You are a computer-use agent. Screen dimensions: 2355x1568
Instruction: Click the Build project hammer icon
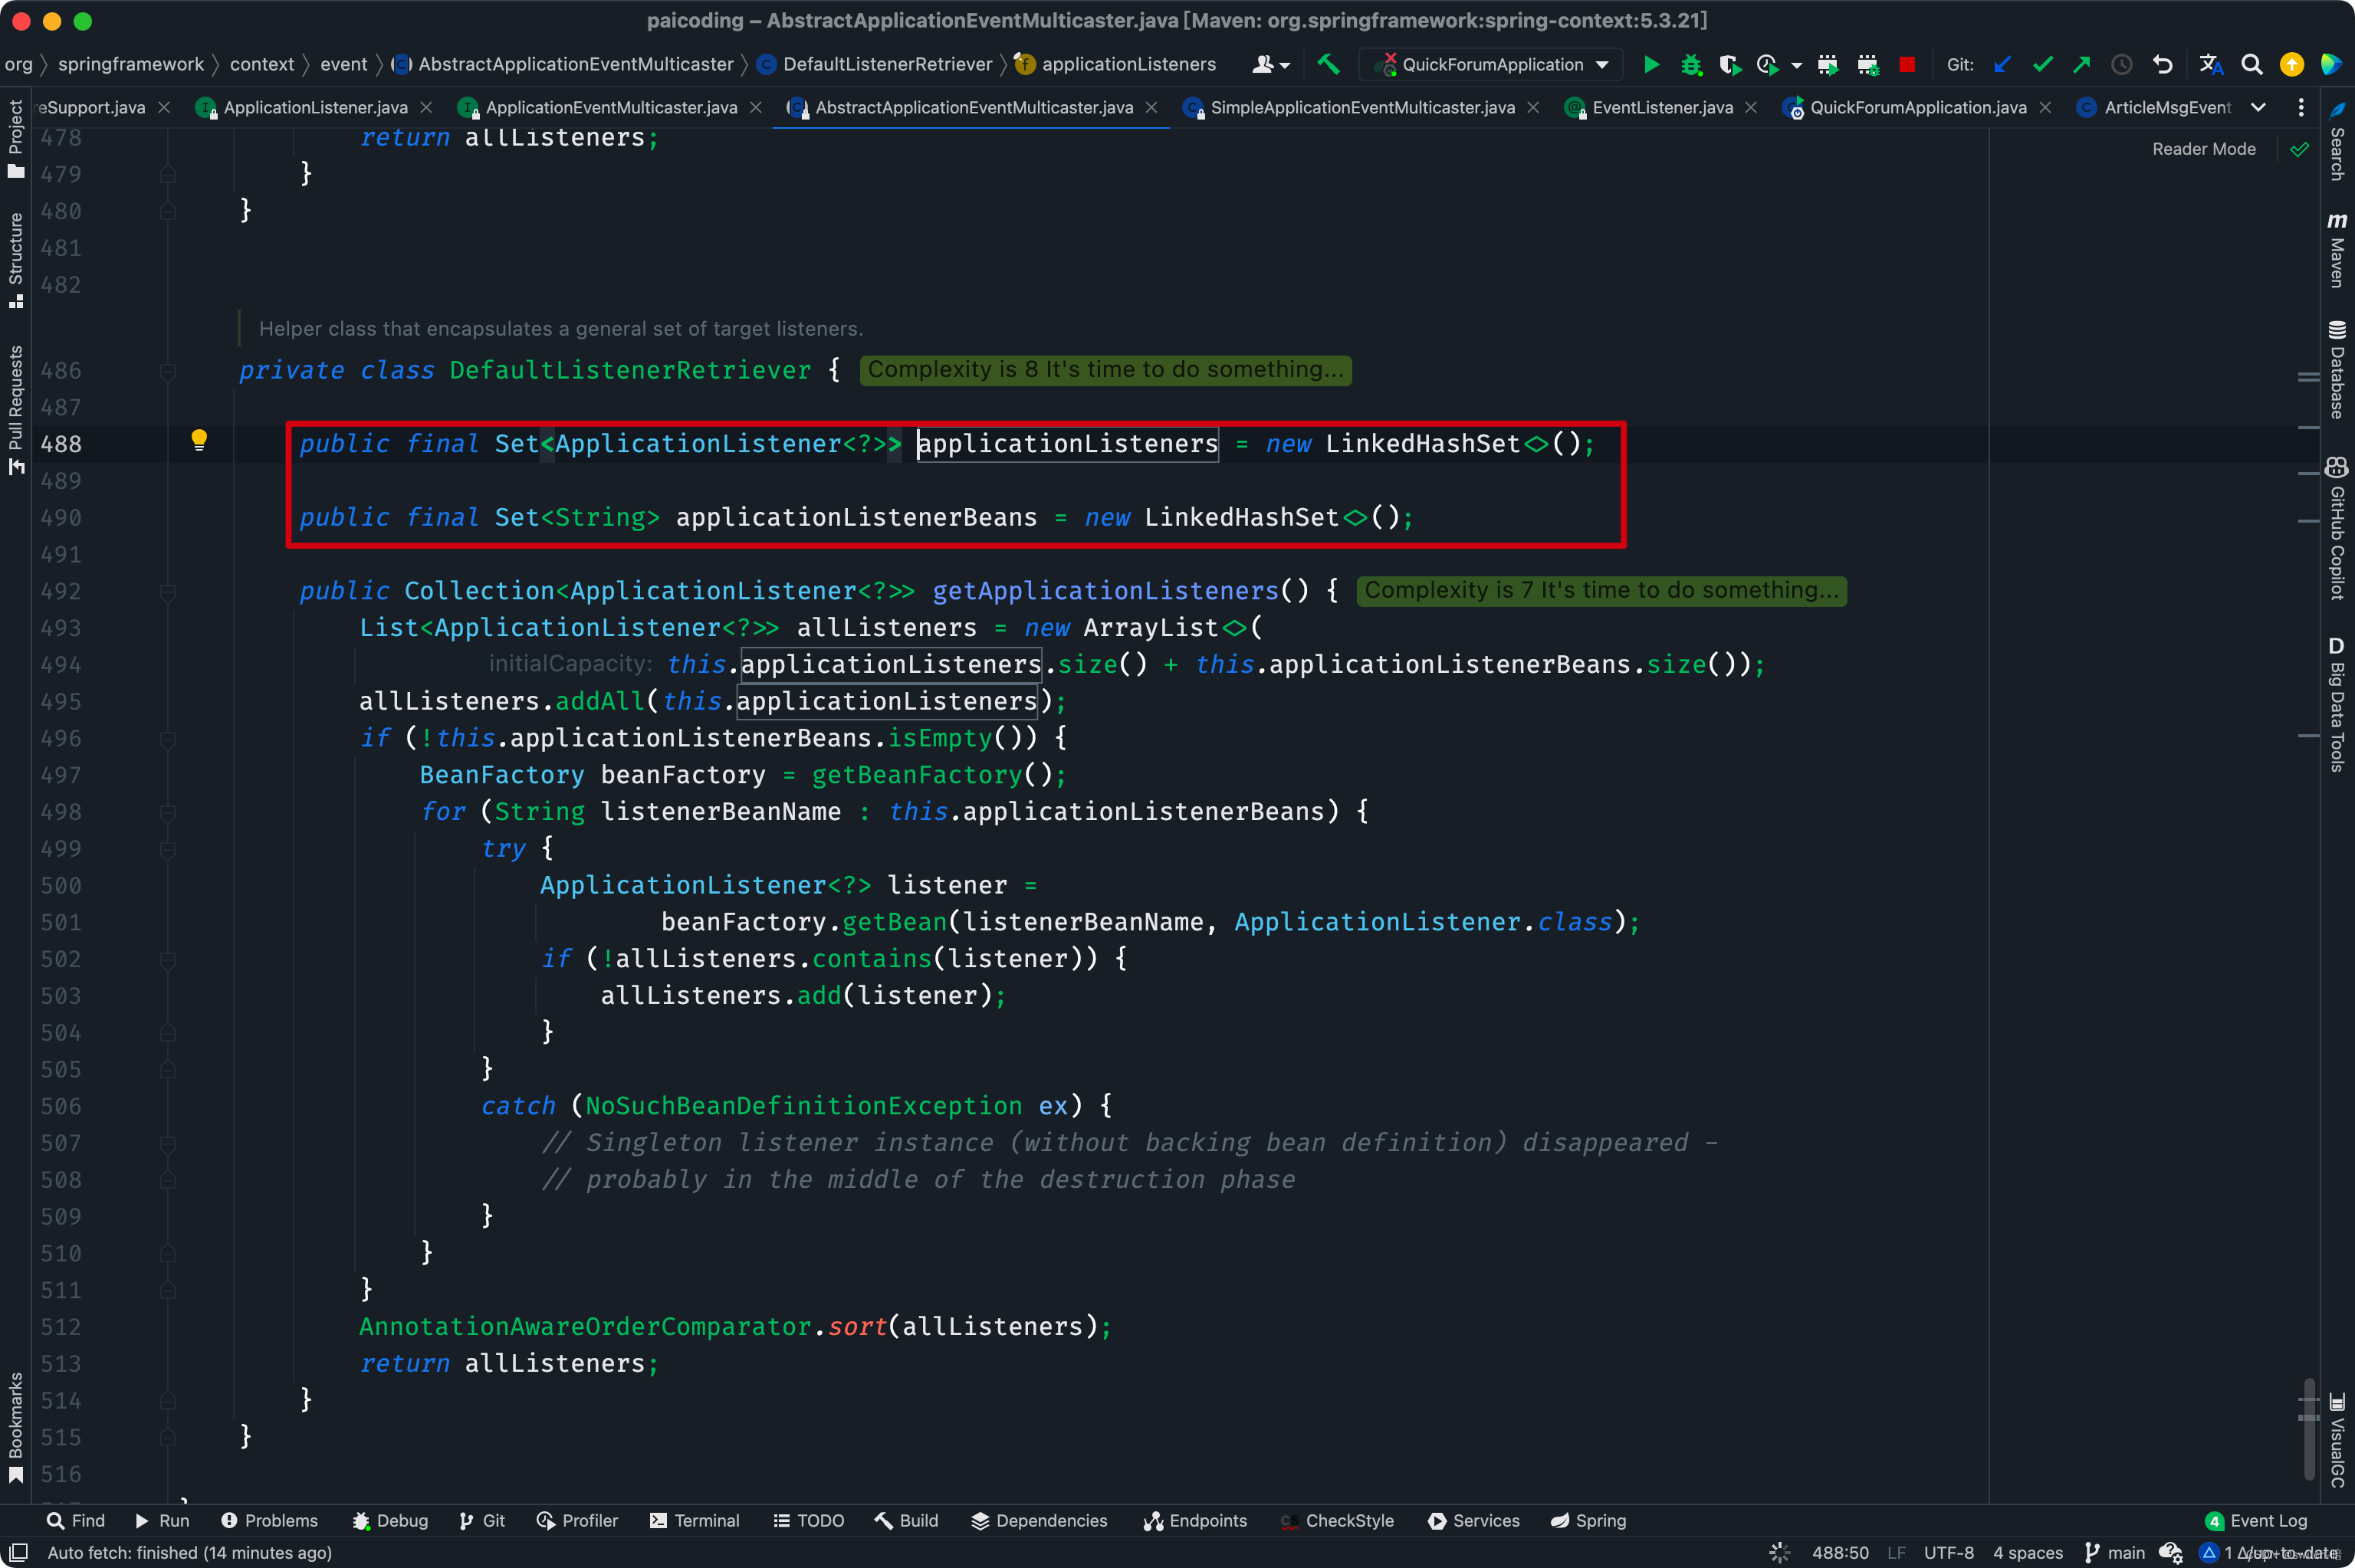coord(1328,65)
